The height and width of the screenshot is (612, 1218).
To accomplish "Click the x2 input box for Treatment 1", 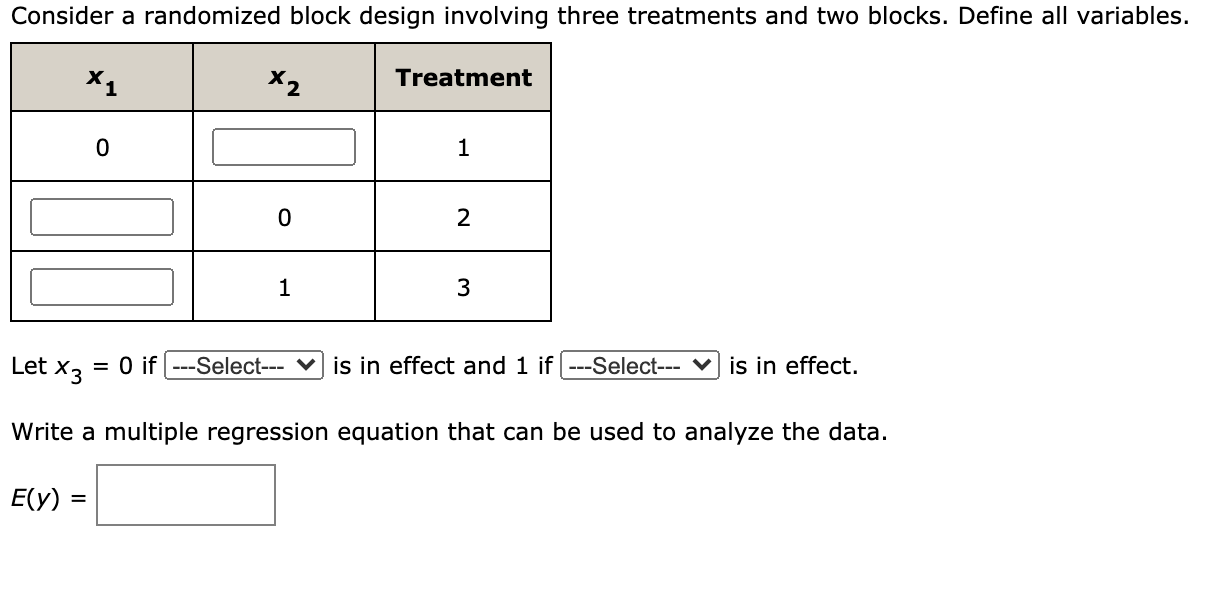I will click(283, 146).
